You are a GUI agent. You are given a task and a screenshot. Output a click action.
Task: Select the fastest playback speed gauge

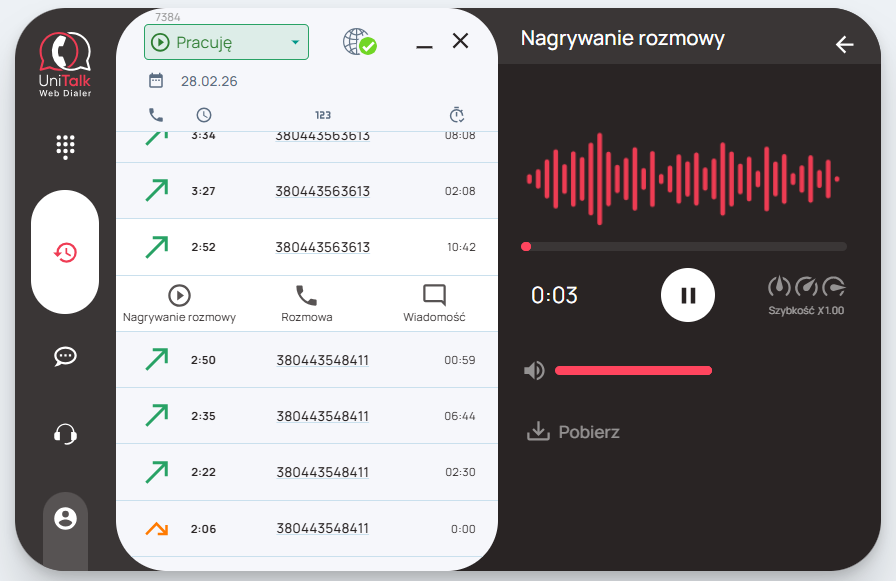click(834, 287)
